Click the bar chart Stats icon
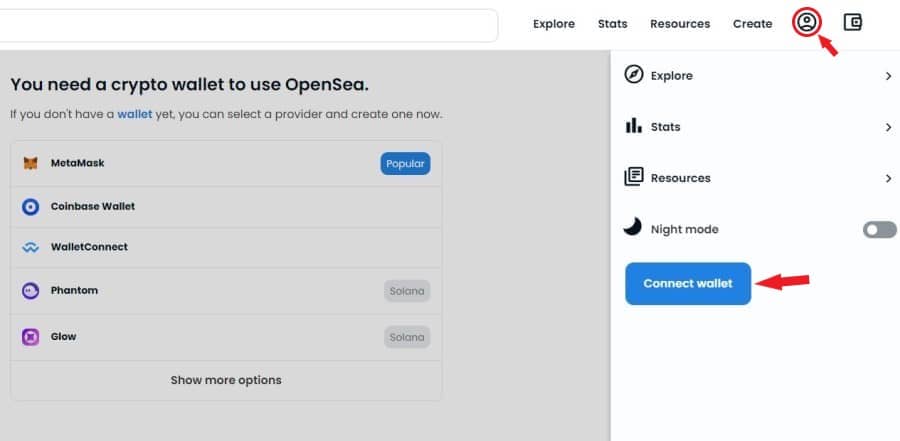 [x=634, y=126]
